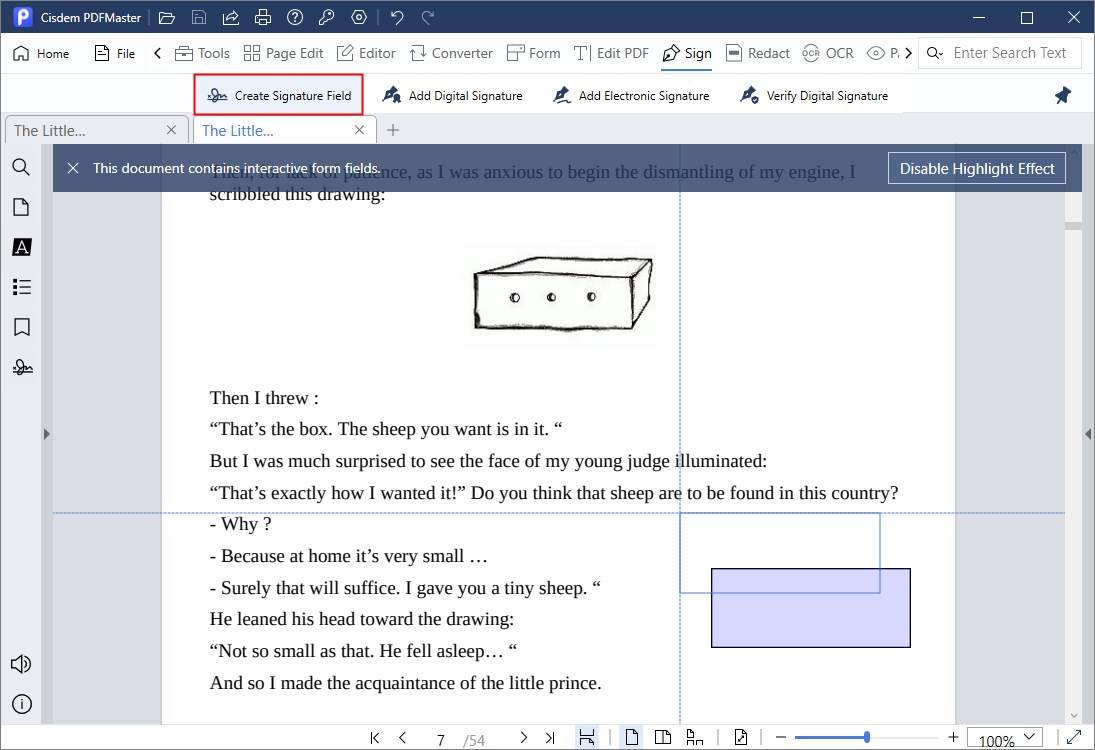Open the File menu
Image resolution: width=1095 pixels, height=750 pixels.
click(x=115, y=53)
